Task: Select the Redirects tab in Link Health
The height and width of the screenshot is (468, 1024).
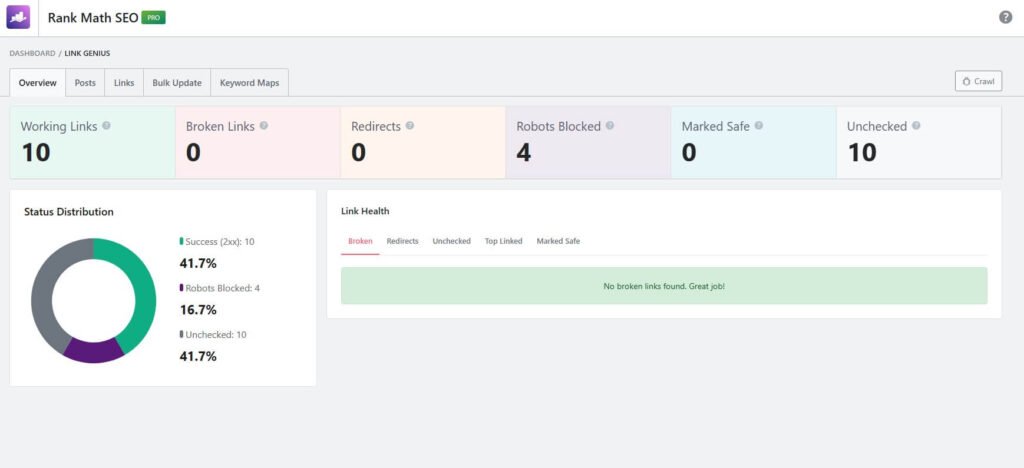Action: click(402, 241)
